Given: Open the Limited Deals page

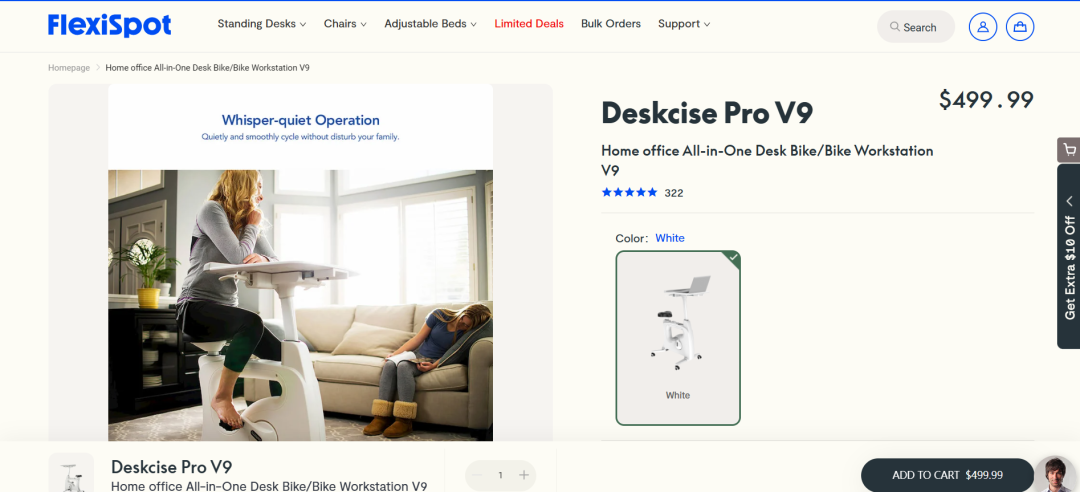Looking at the screenshot, I should pyautogui.click(x=529, y=23).
